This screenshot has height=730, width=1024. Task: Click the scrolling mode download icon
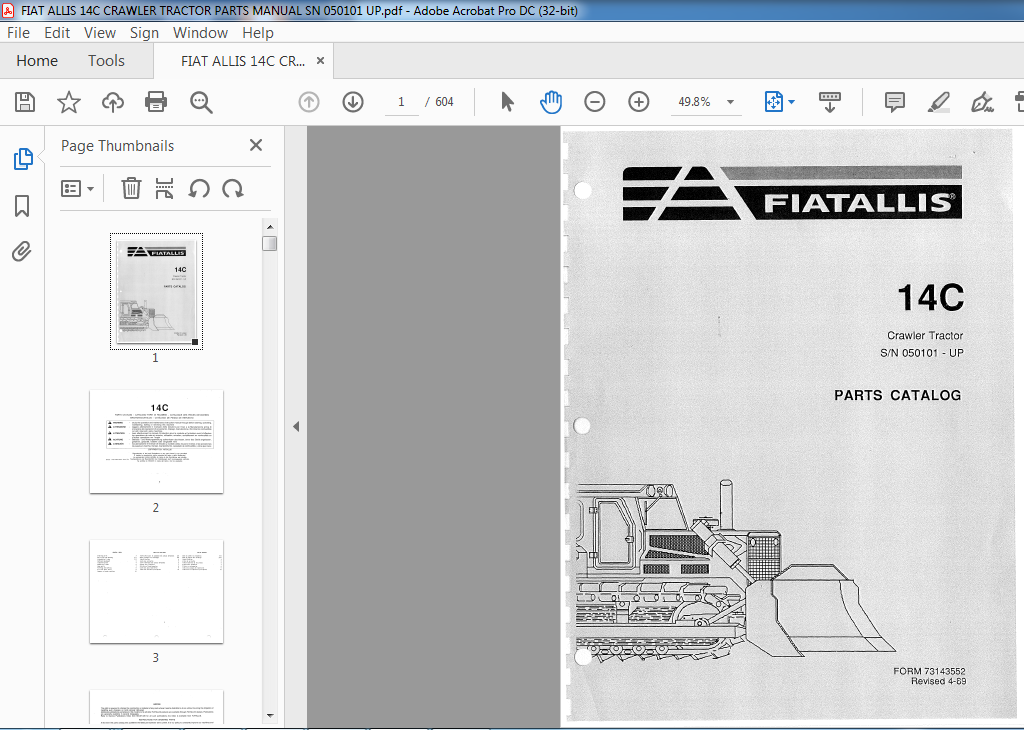coord(829,102)
